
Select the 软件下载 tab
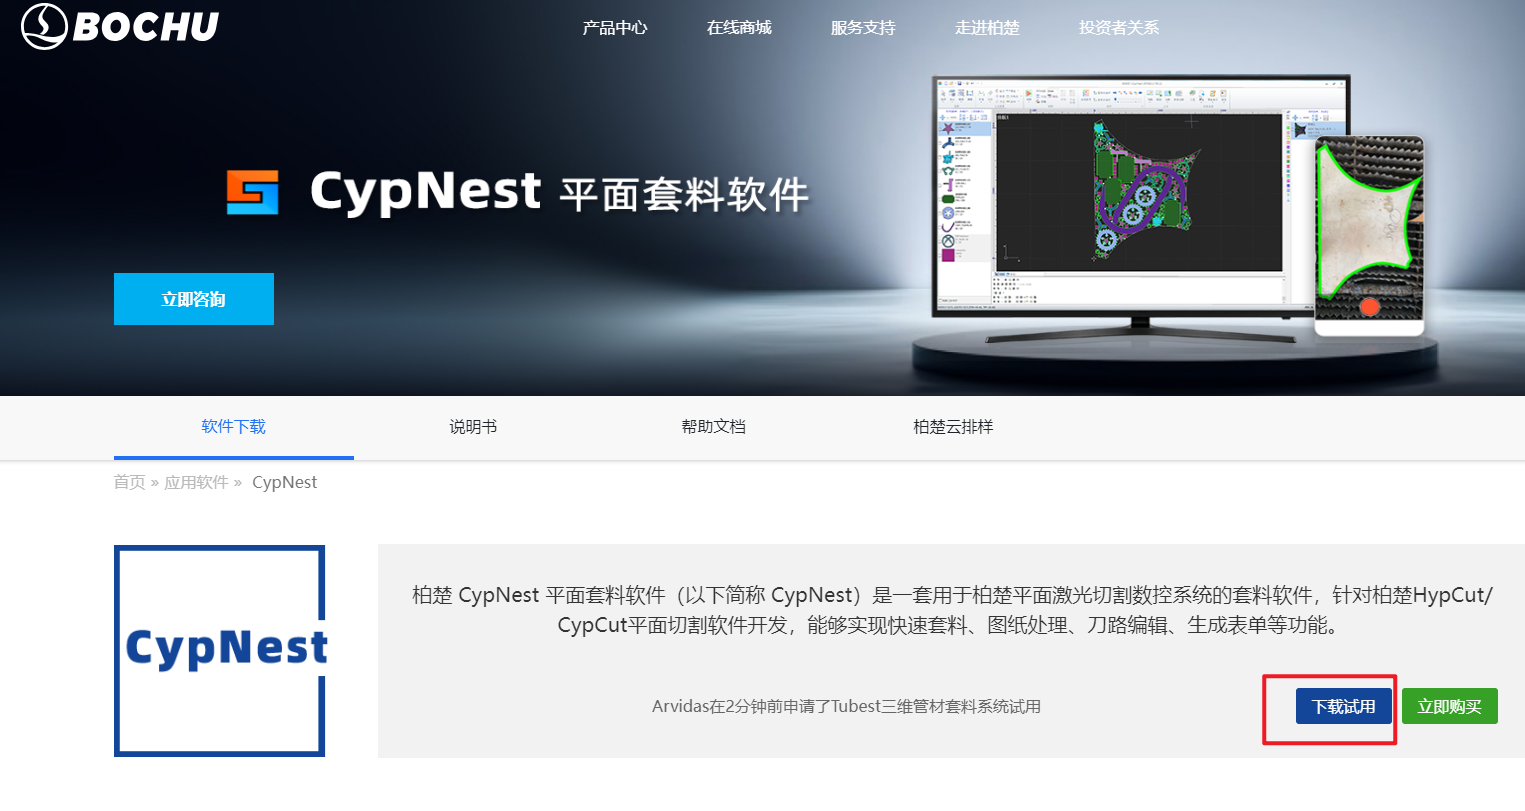(x=234, y=427)
